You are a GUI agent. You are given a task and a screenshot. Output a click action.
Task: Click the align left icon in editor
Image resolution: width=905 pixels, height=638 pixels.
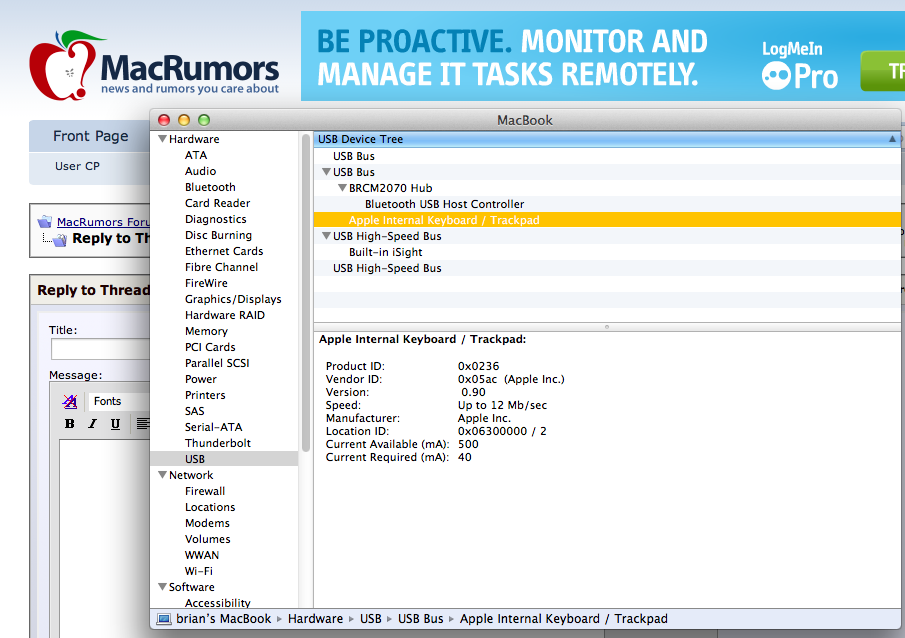click(143, 424)
